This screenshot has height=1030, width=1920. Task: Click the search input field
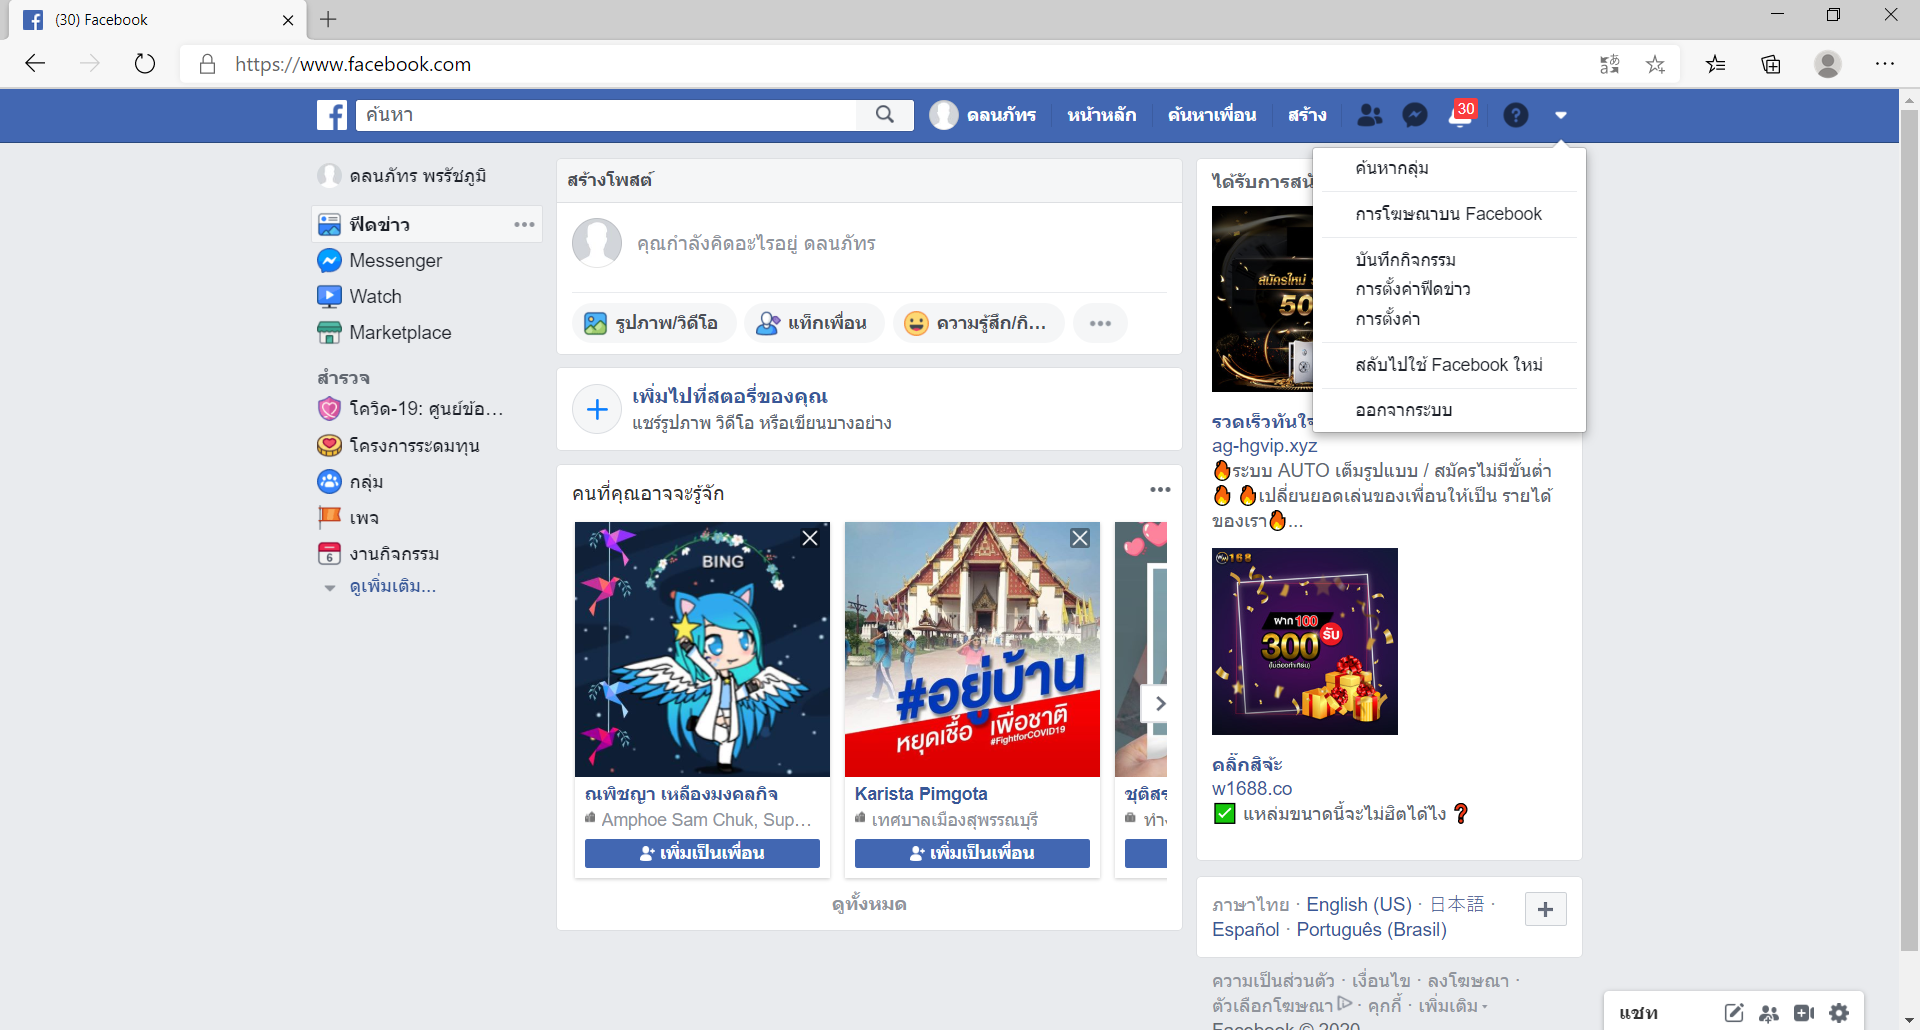(x=607, y=115)
